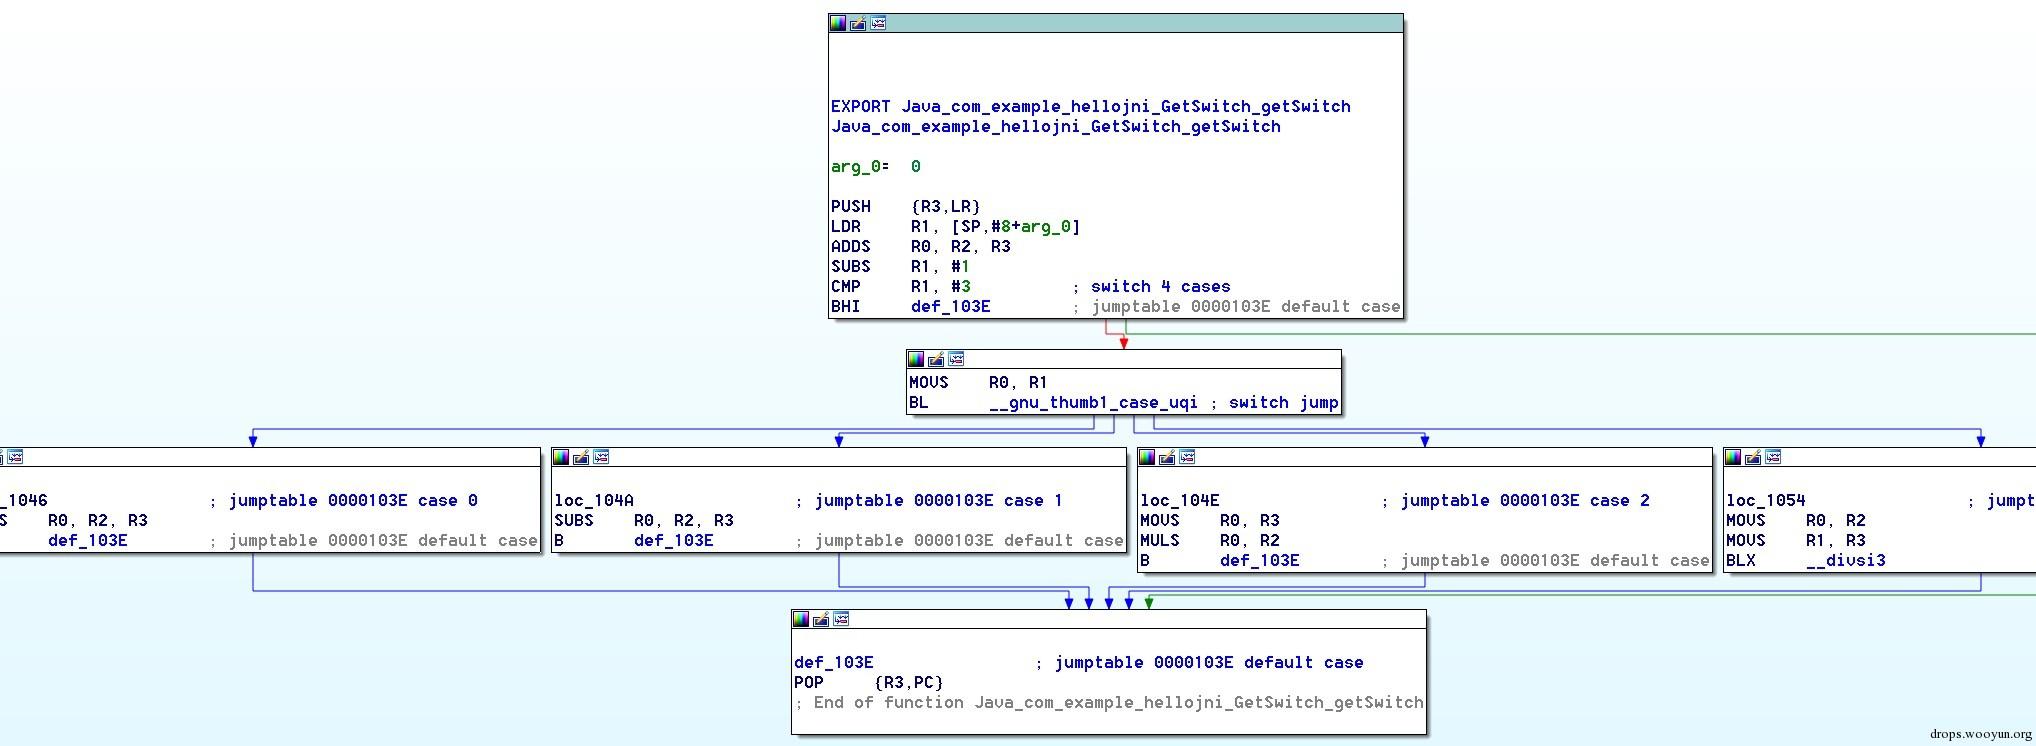
Task: Set node color on def_103E node
Action: click(801, 619)
